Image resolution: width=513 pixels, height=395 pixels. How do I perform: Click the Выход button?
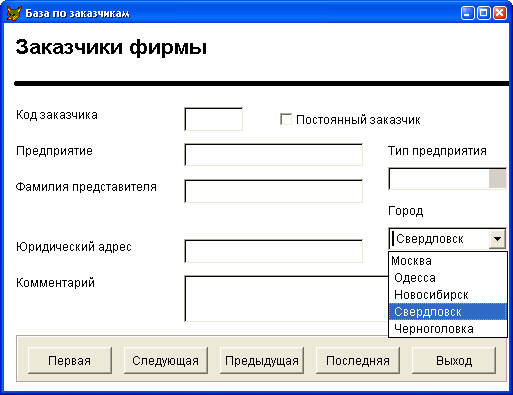[454, 360]
